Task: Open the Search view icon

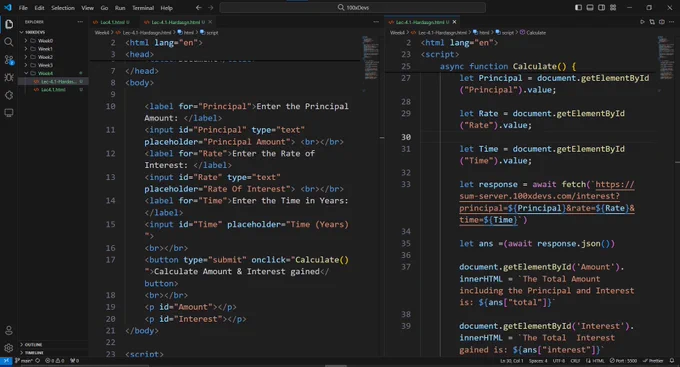Action: (9, 42)
